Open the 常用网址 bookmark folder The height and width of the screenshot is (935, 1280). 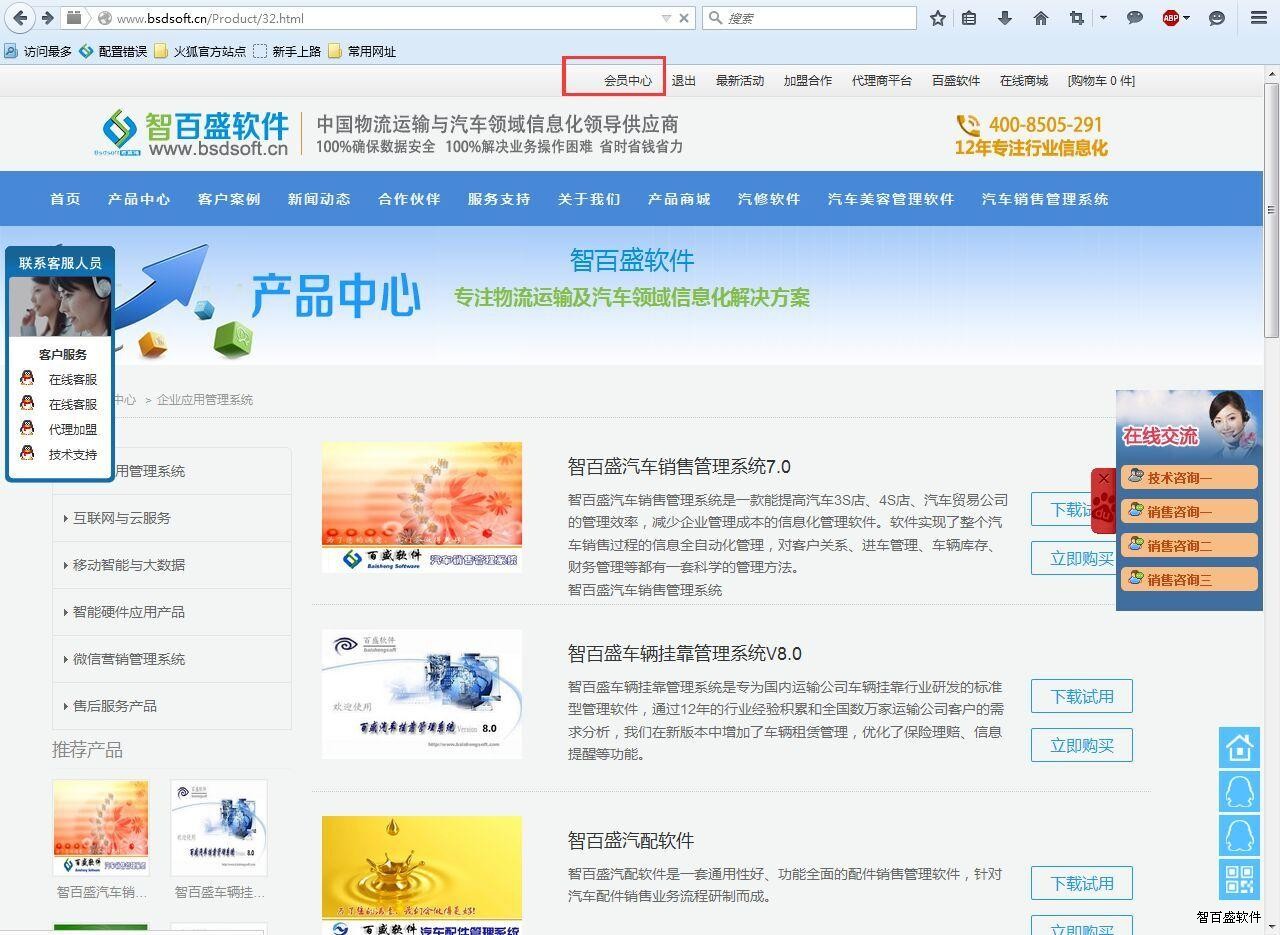click(362, 51)
